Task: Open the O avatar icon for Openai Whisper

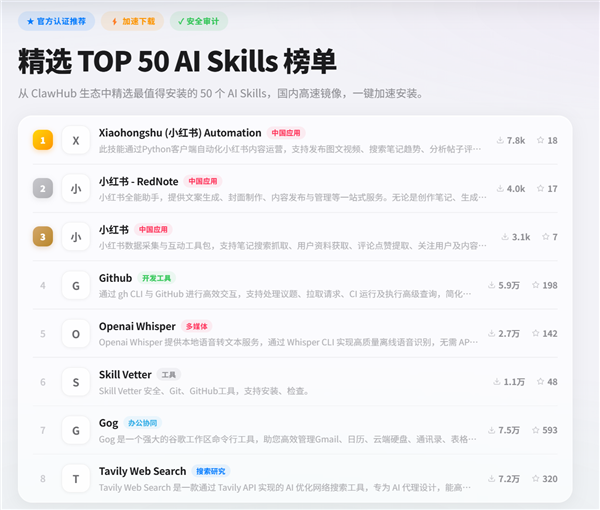Action: click(76, 334)
